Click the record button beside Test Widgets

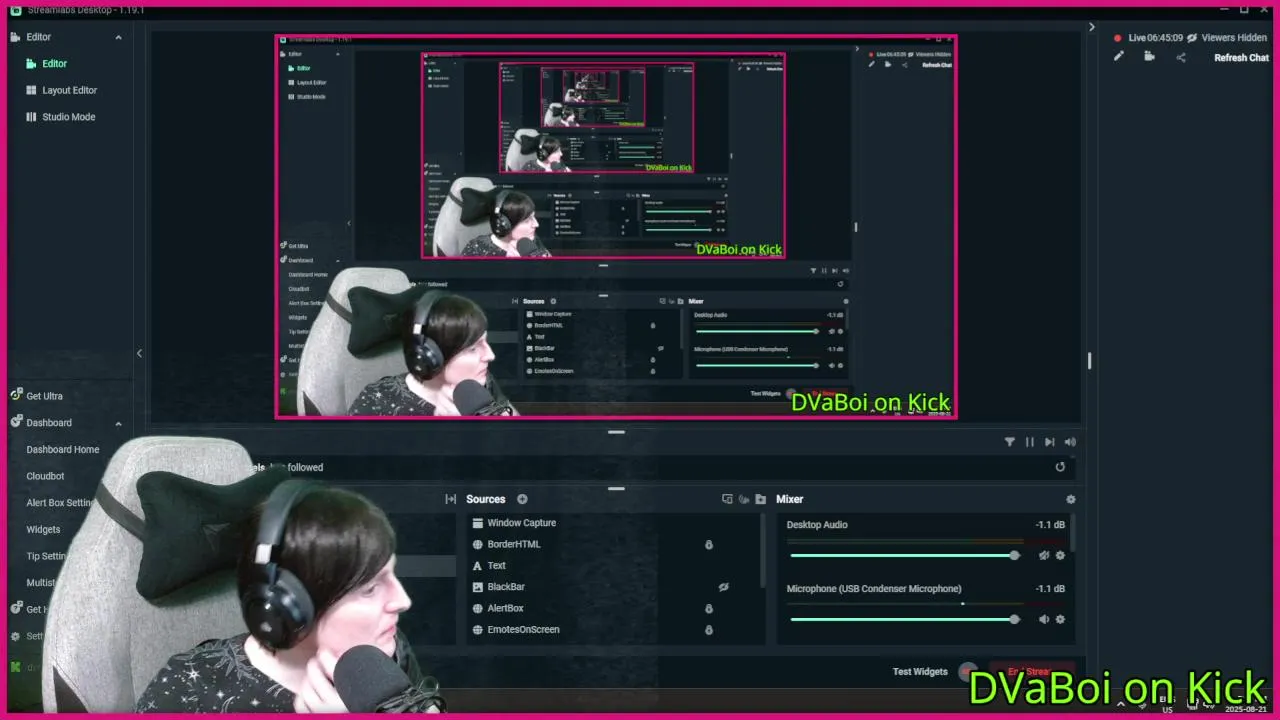[967, 672]
